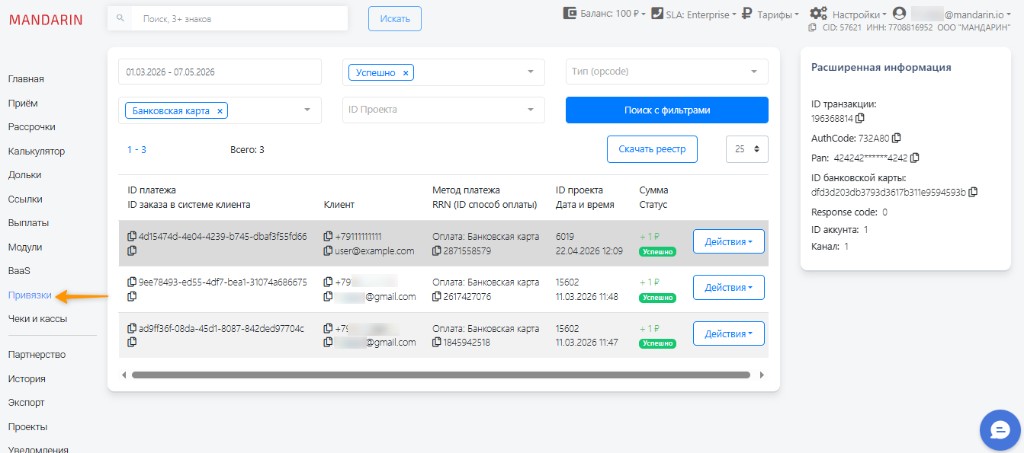
Task: Open the support chat bubble
Action: tap(1000, 430)
